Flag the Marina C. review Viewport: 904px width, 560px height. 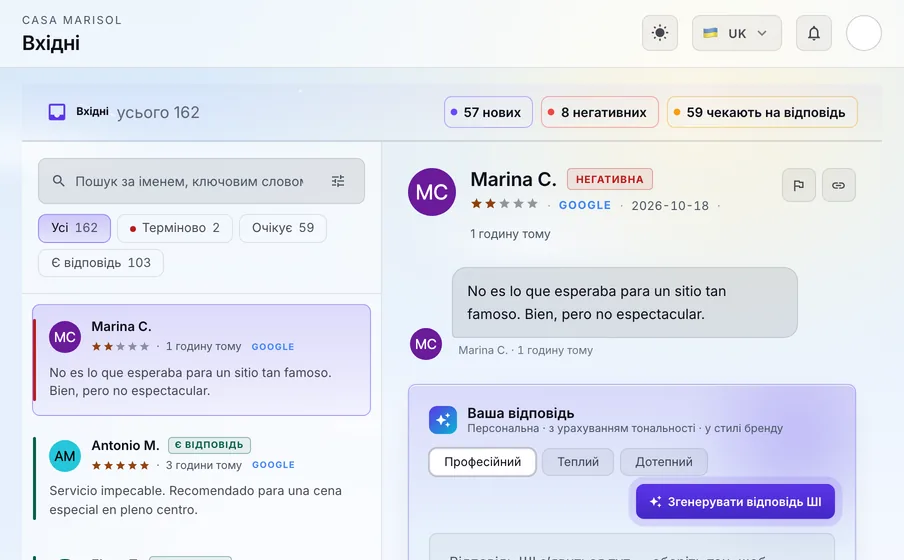coord(798,185)
